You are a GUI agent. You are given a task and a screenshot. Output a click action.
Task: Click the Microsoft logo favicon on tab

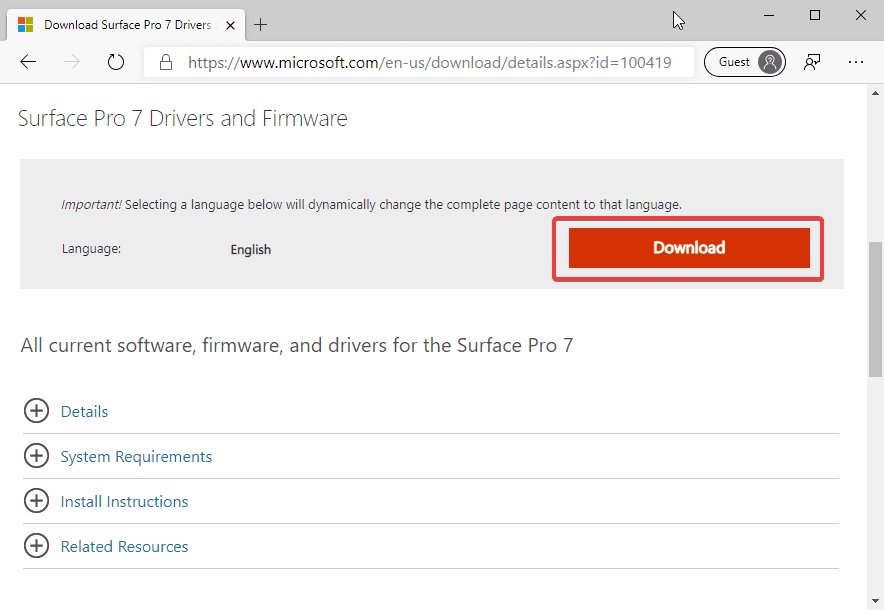click(25, 25)
